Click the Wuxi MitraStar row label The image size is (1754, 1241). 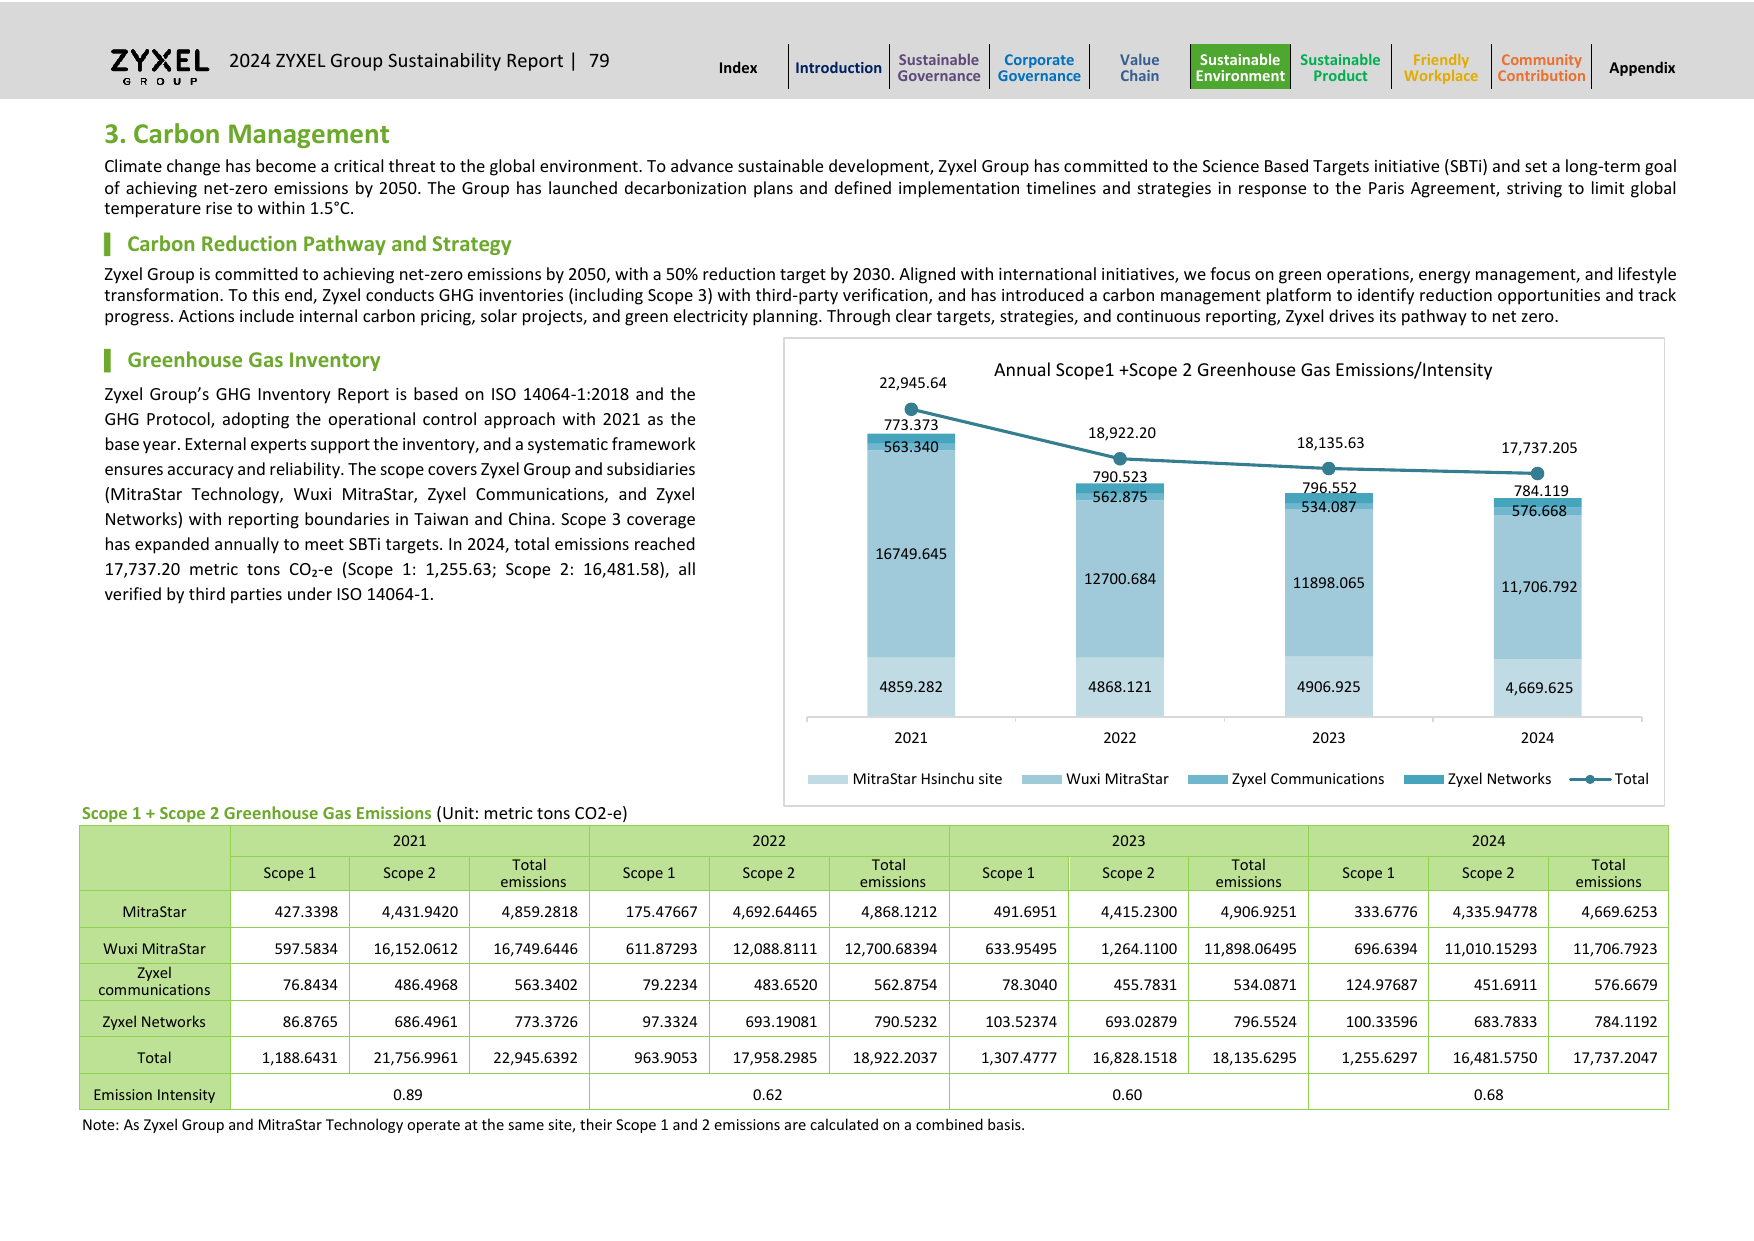[154, 948]
